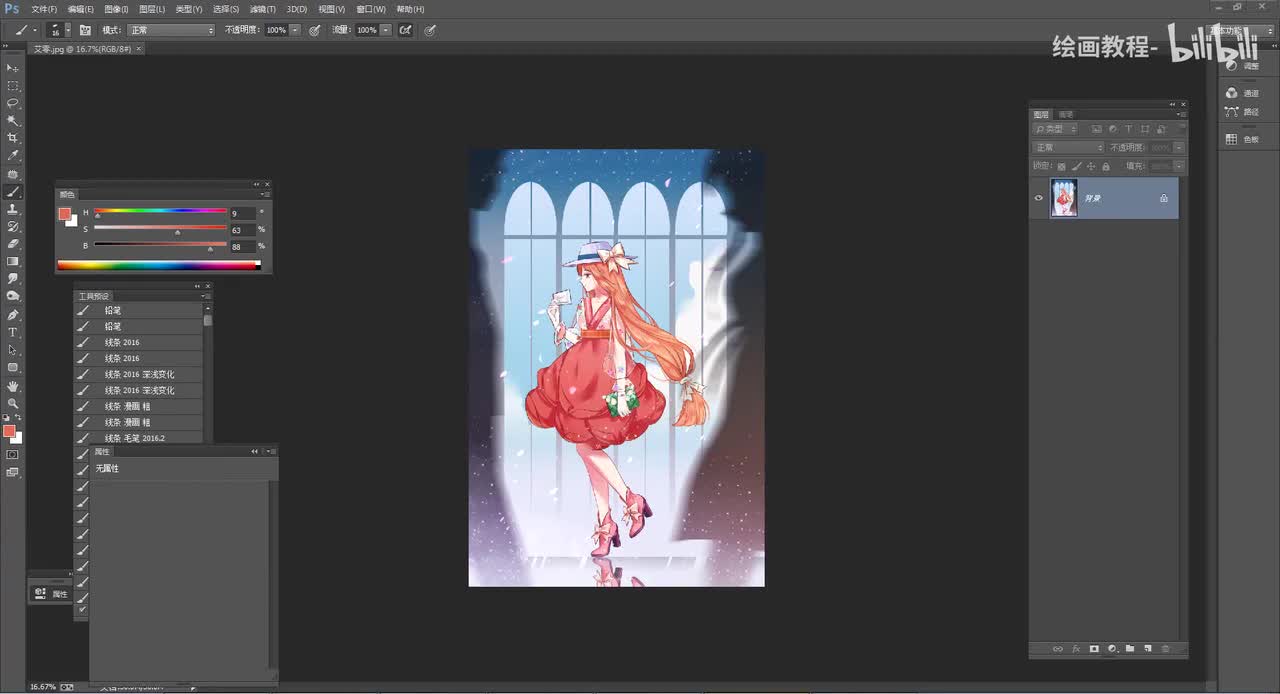
Task: Select the Smudge tool
Action: [13, 279]
